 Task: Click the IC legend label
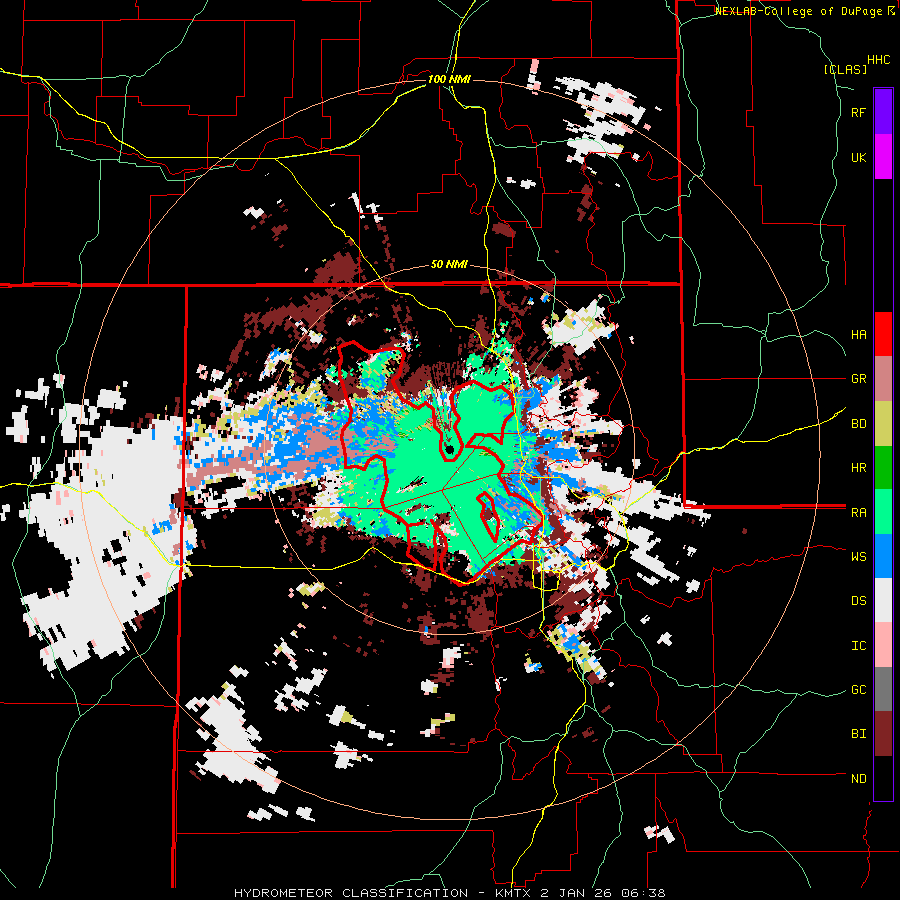click(x=858, y=646)
